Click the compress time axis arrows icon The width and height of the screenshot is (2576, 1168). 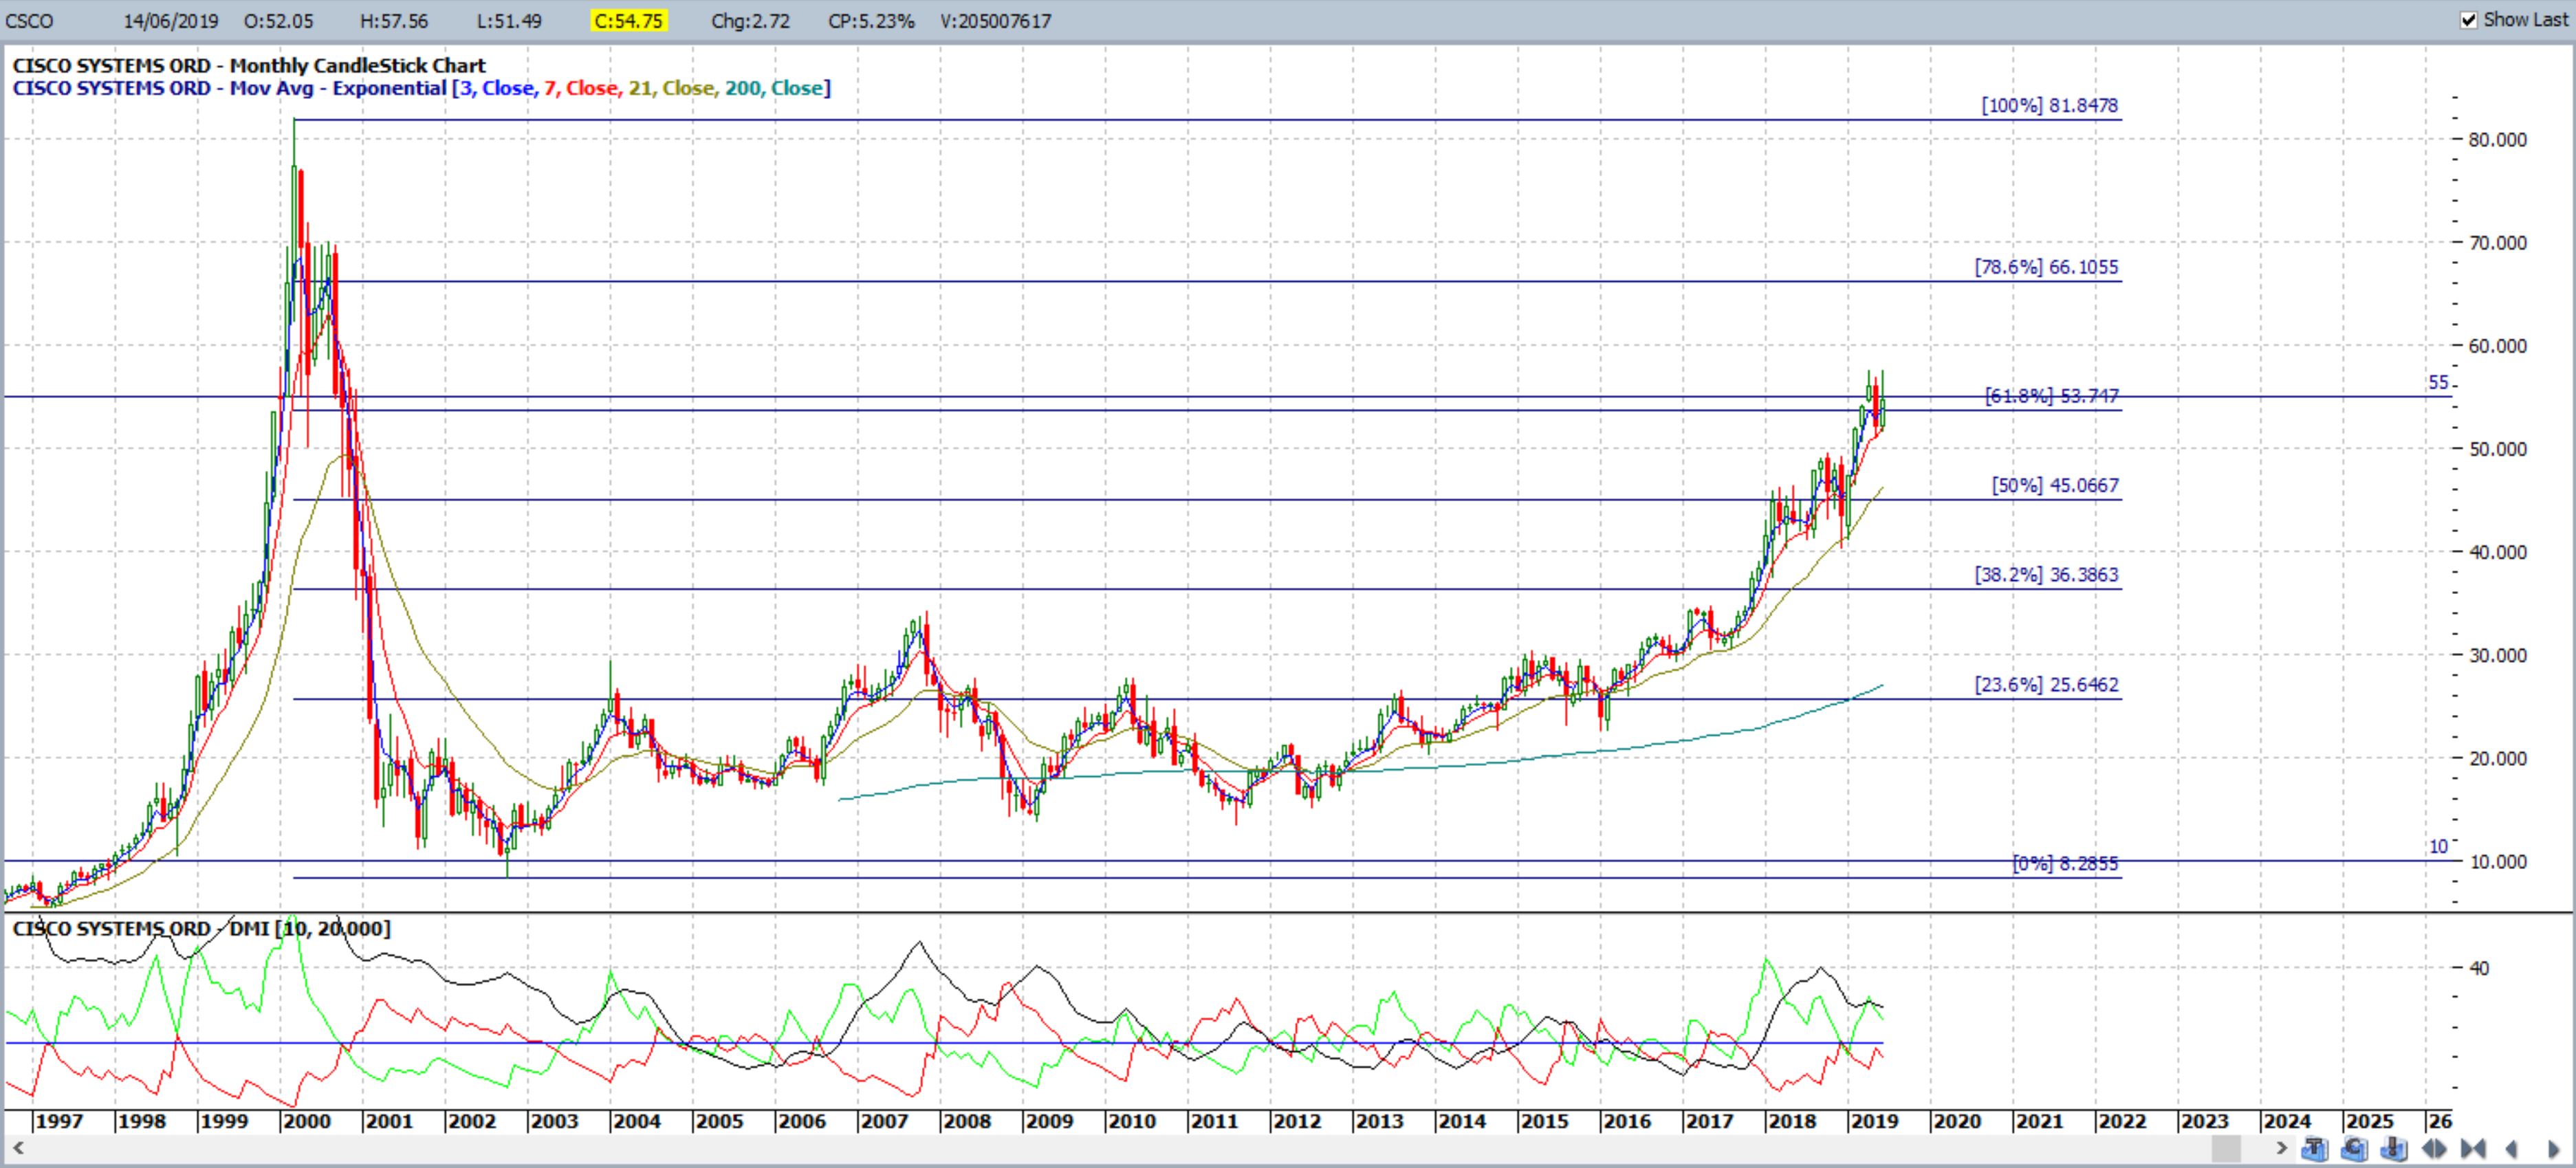2473,1148
